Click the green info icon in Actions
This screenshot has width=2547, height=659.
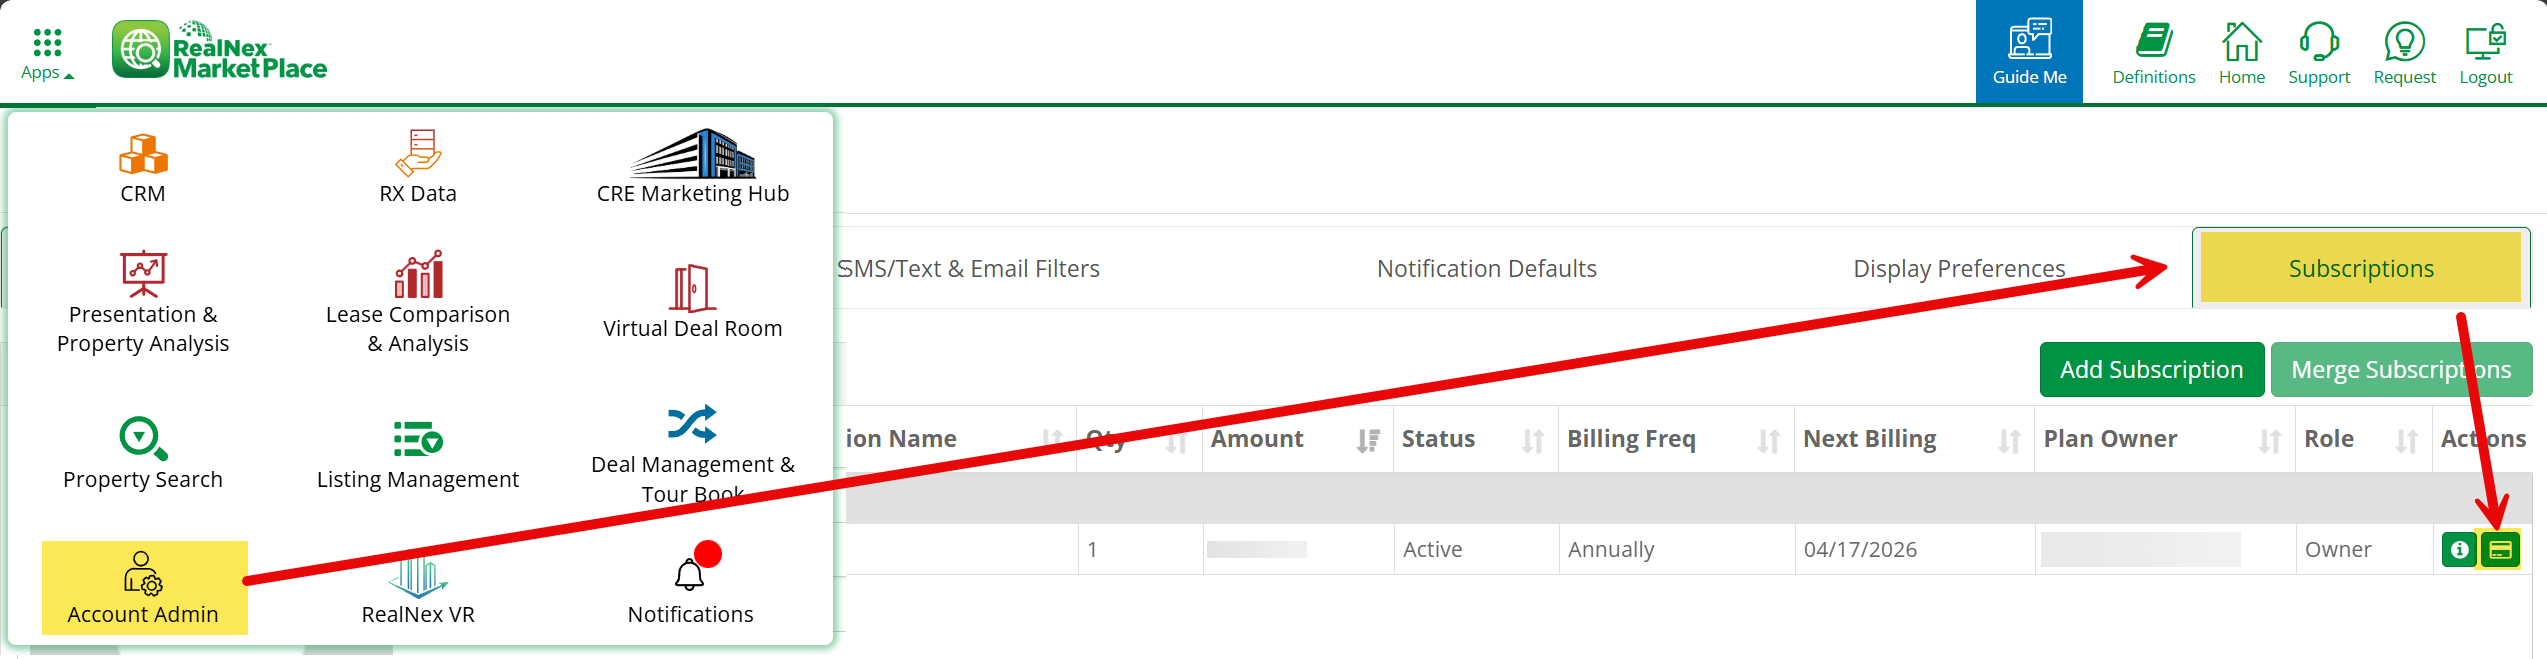(x=2459, y=549)
